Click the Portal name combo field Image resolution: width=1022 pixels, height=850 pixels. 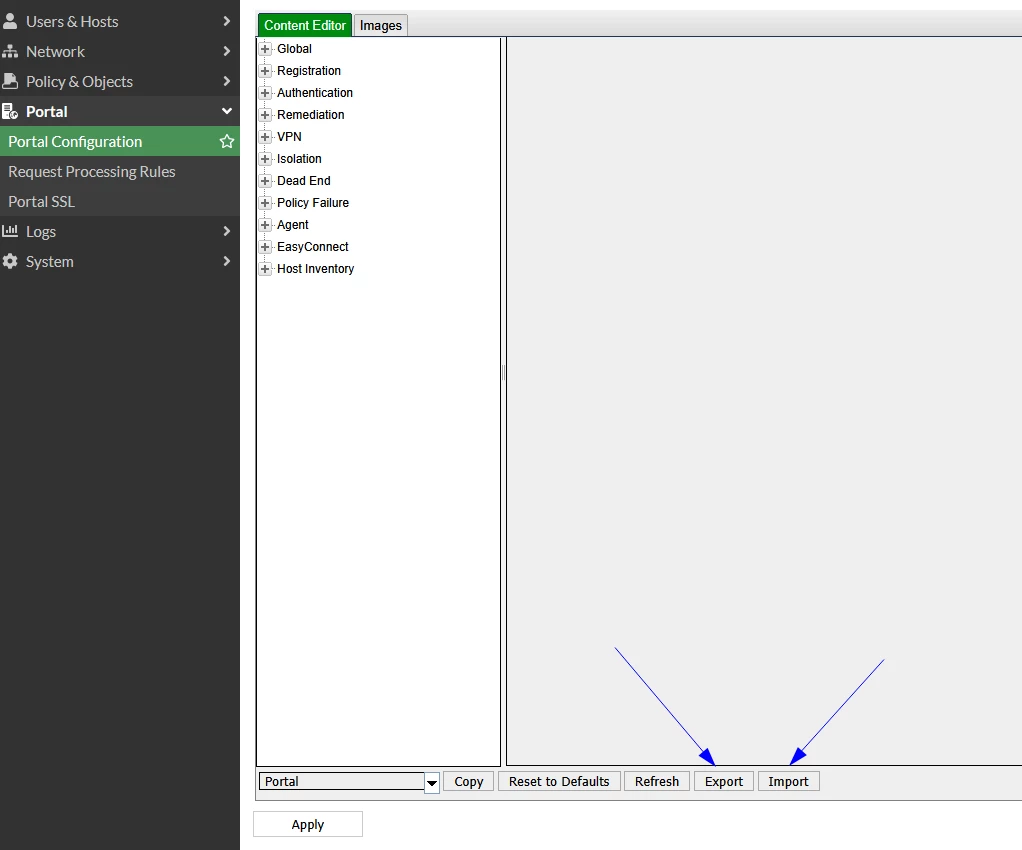(342, 782)
